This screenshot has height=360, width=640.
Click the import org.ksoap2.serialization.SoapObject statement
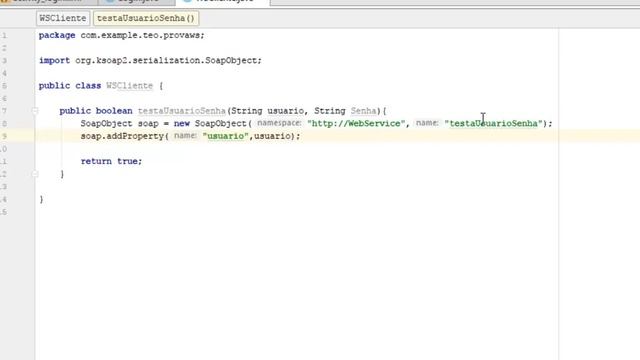click(150, 60)
